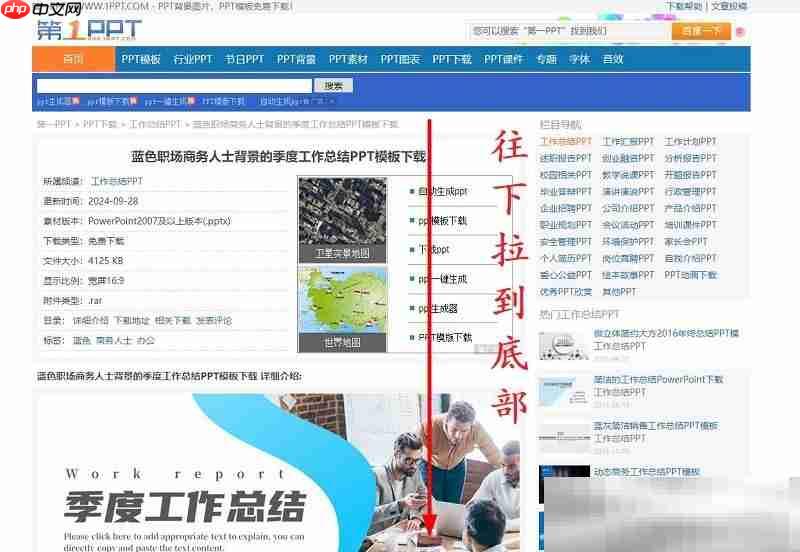The width and height of the screenshot is (800, 552).
Task: Open 字体 in the navigation bar
Action: (580, 59)
